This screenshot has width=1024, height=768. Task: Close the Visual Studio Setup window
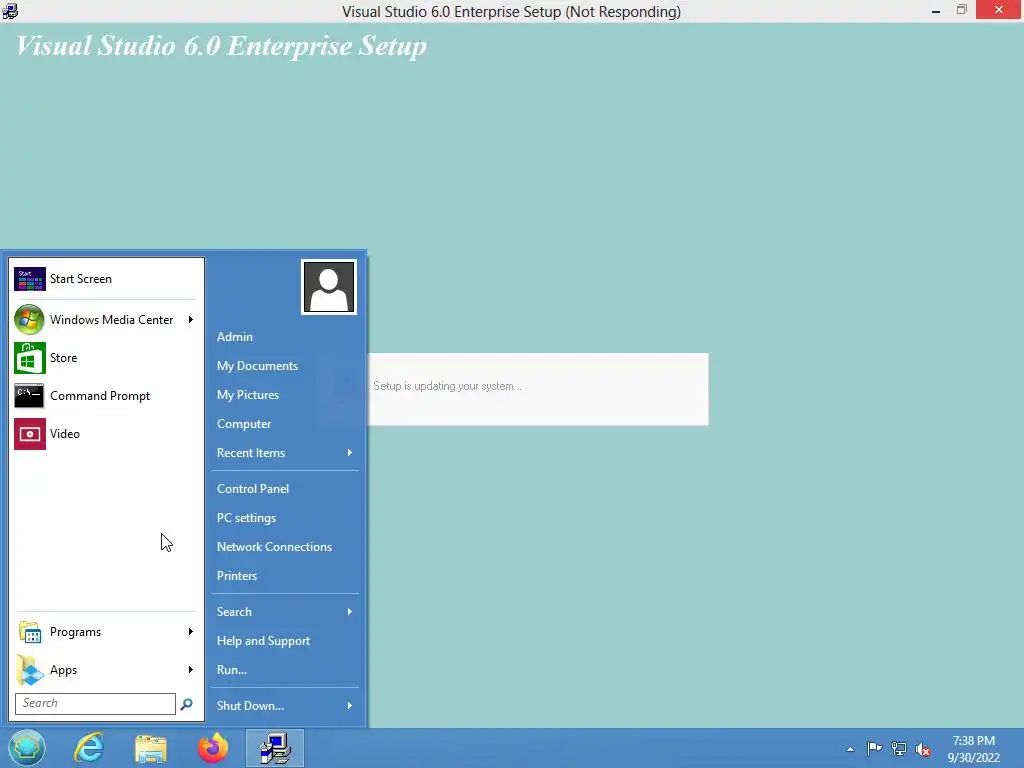coord(999,10)
